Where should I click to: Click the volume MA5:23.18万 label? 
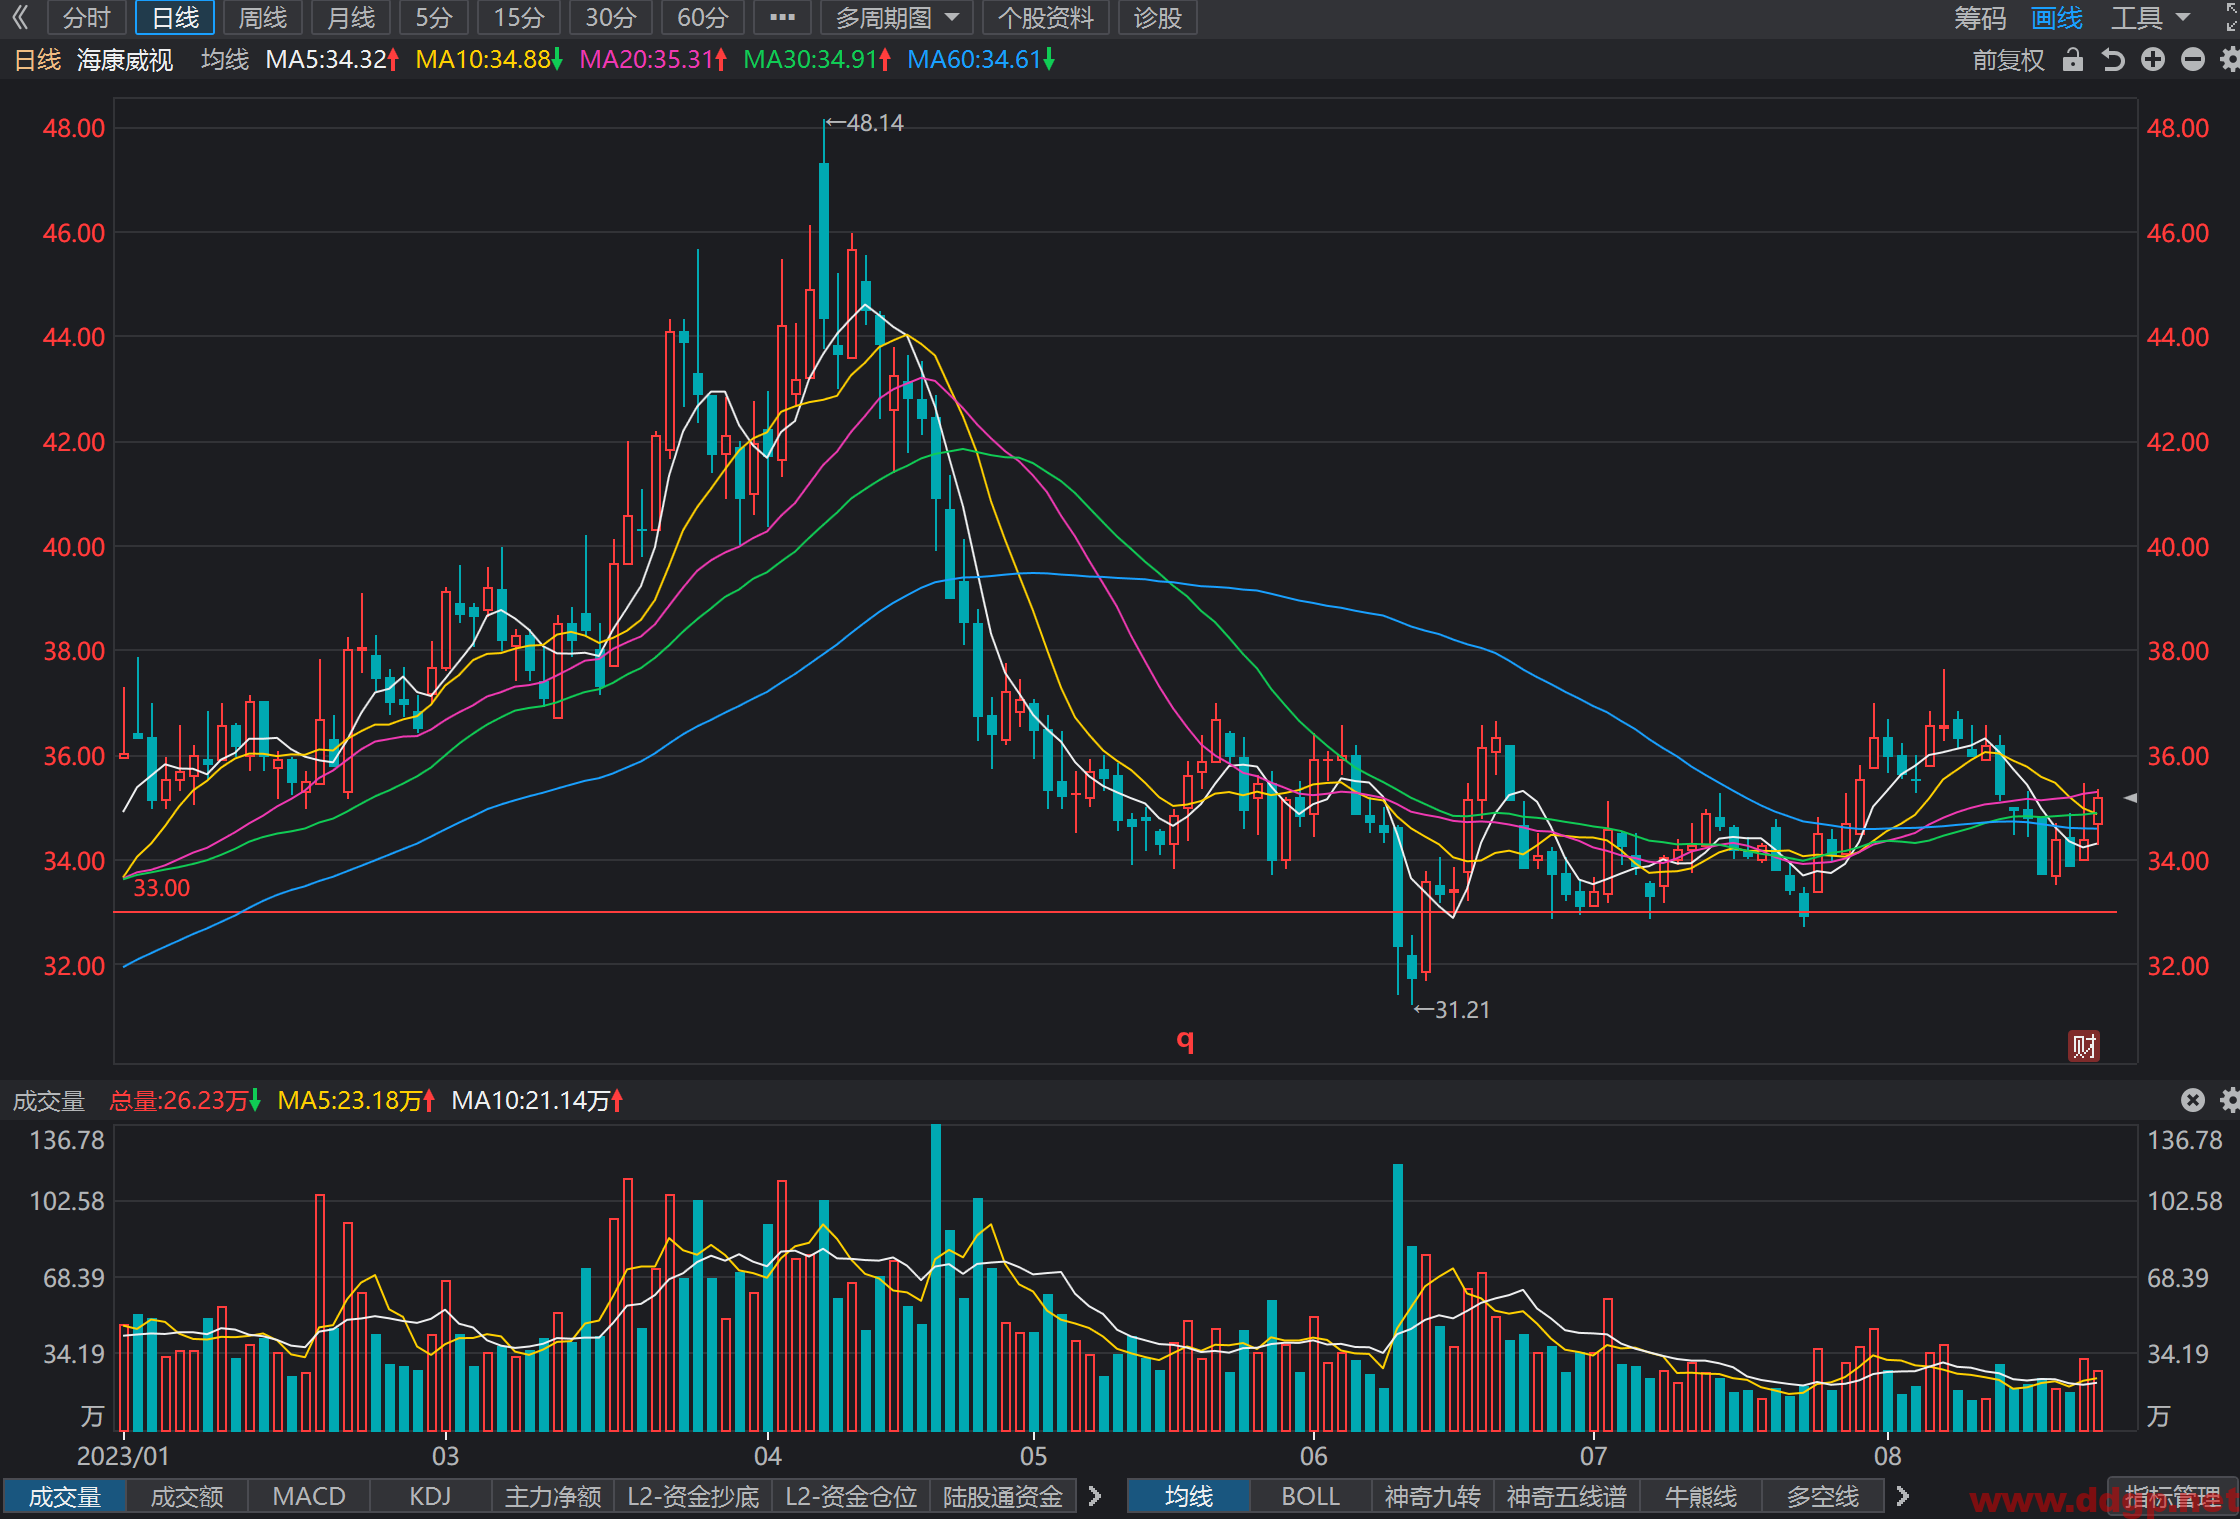click(x=356, y=1101)
